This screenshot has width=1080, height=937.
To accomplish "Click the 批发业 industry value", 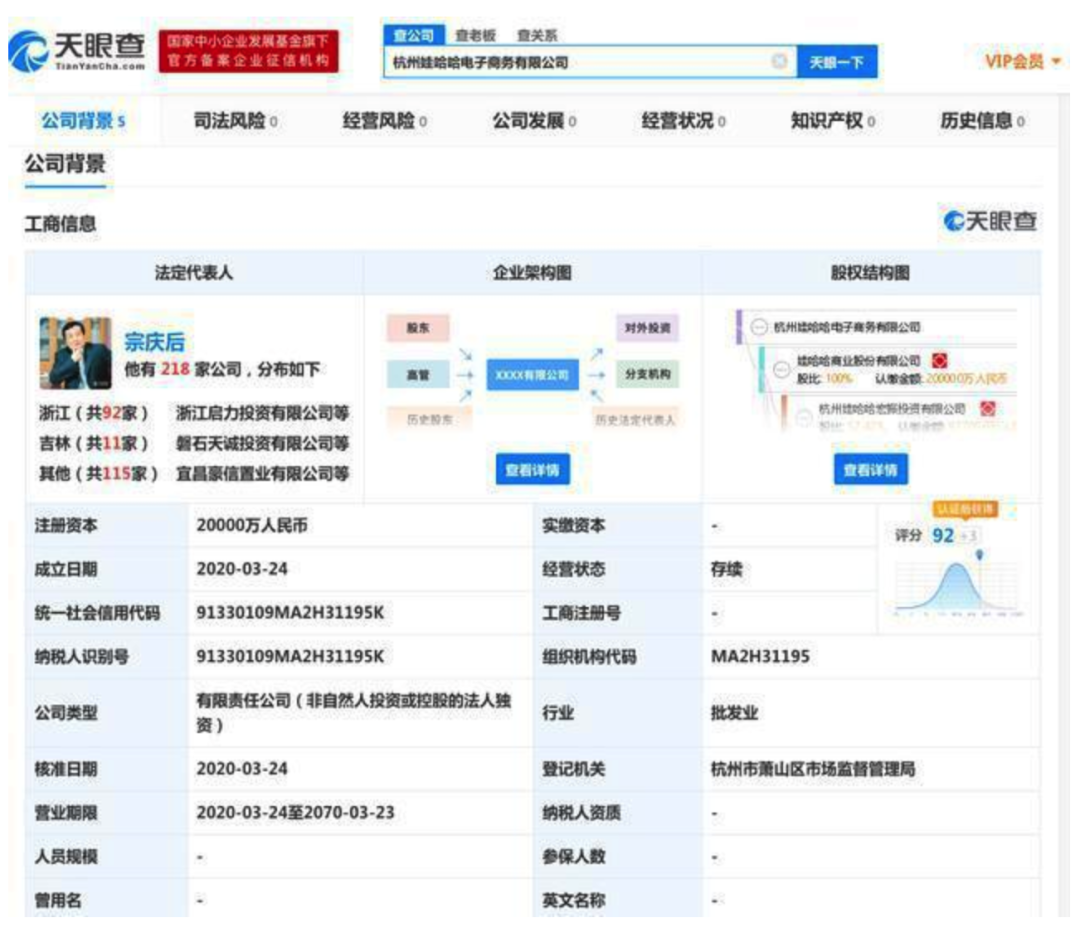I will tap(734, 713).
